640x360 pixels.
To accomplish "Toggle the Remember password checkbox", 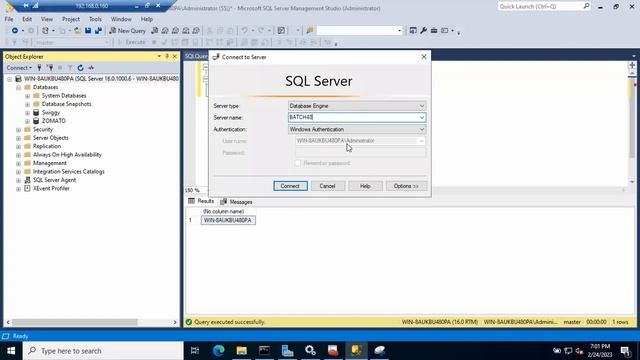I will click(298, 163).
